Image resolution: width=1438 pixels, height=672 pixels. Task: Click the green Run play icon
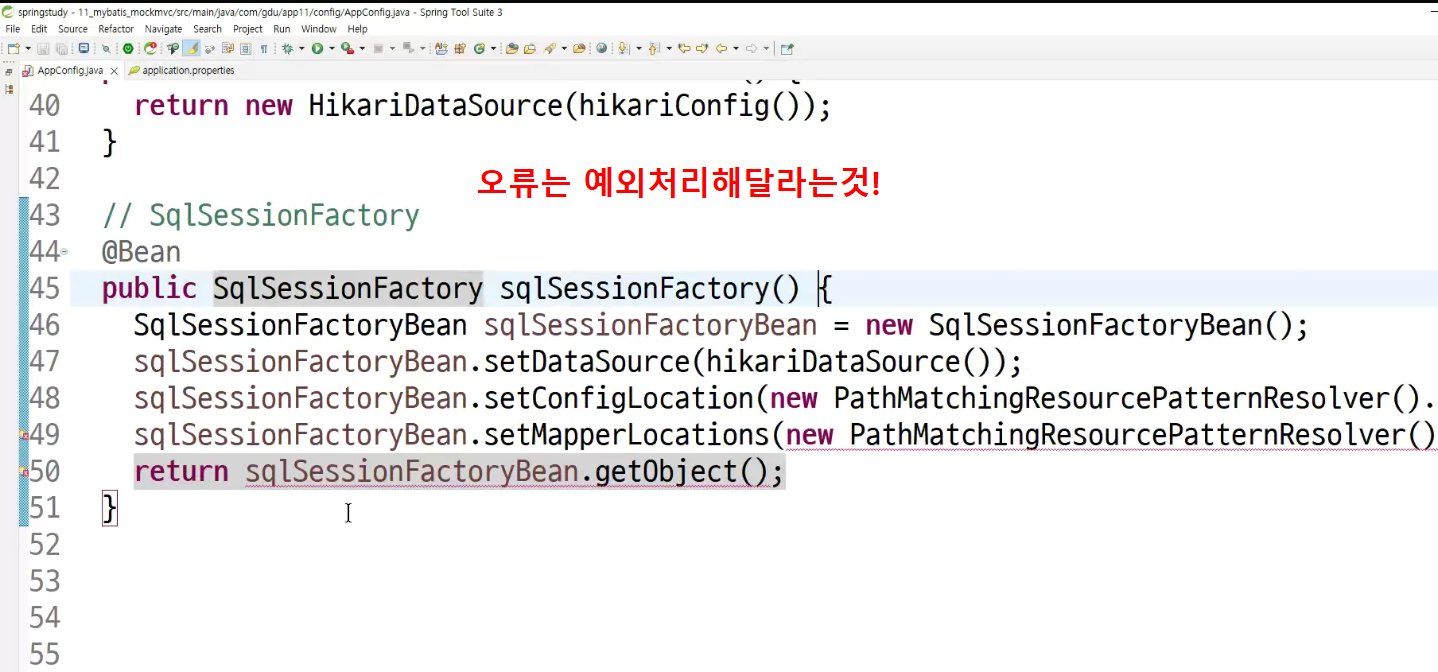[x=317, y=48]
